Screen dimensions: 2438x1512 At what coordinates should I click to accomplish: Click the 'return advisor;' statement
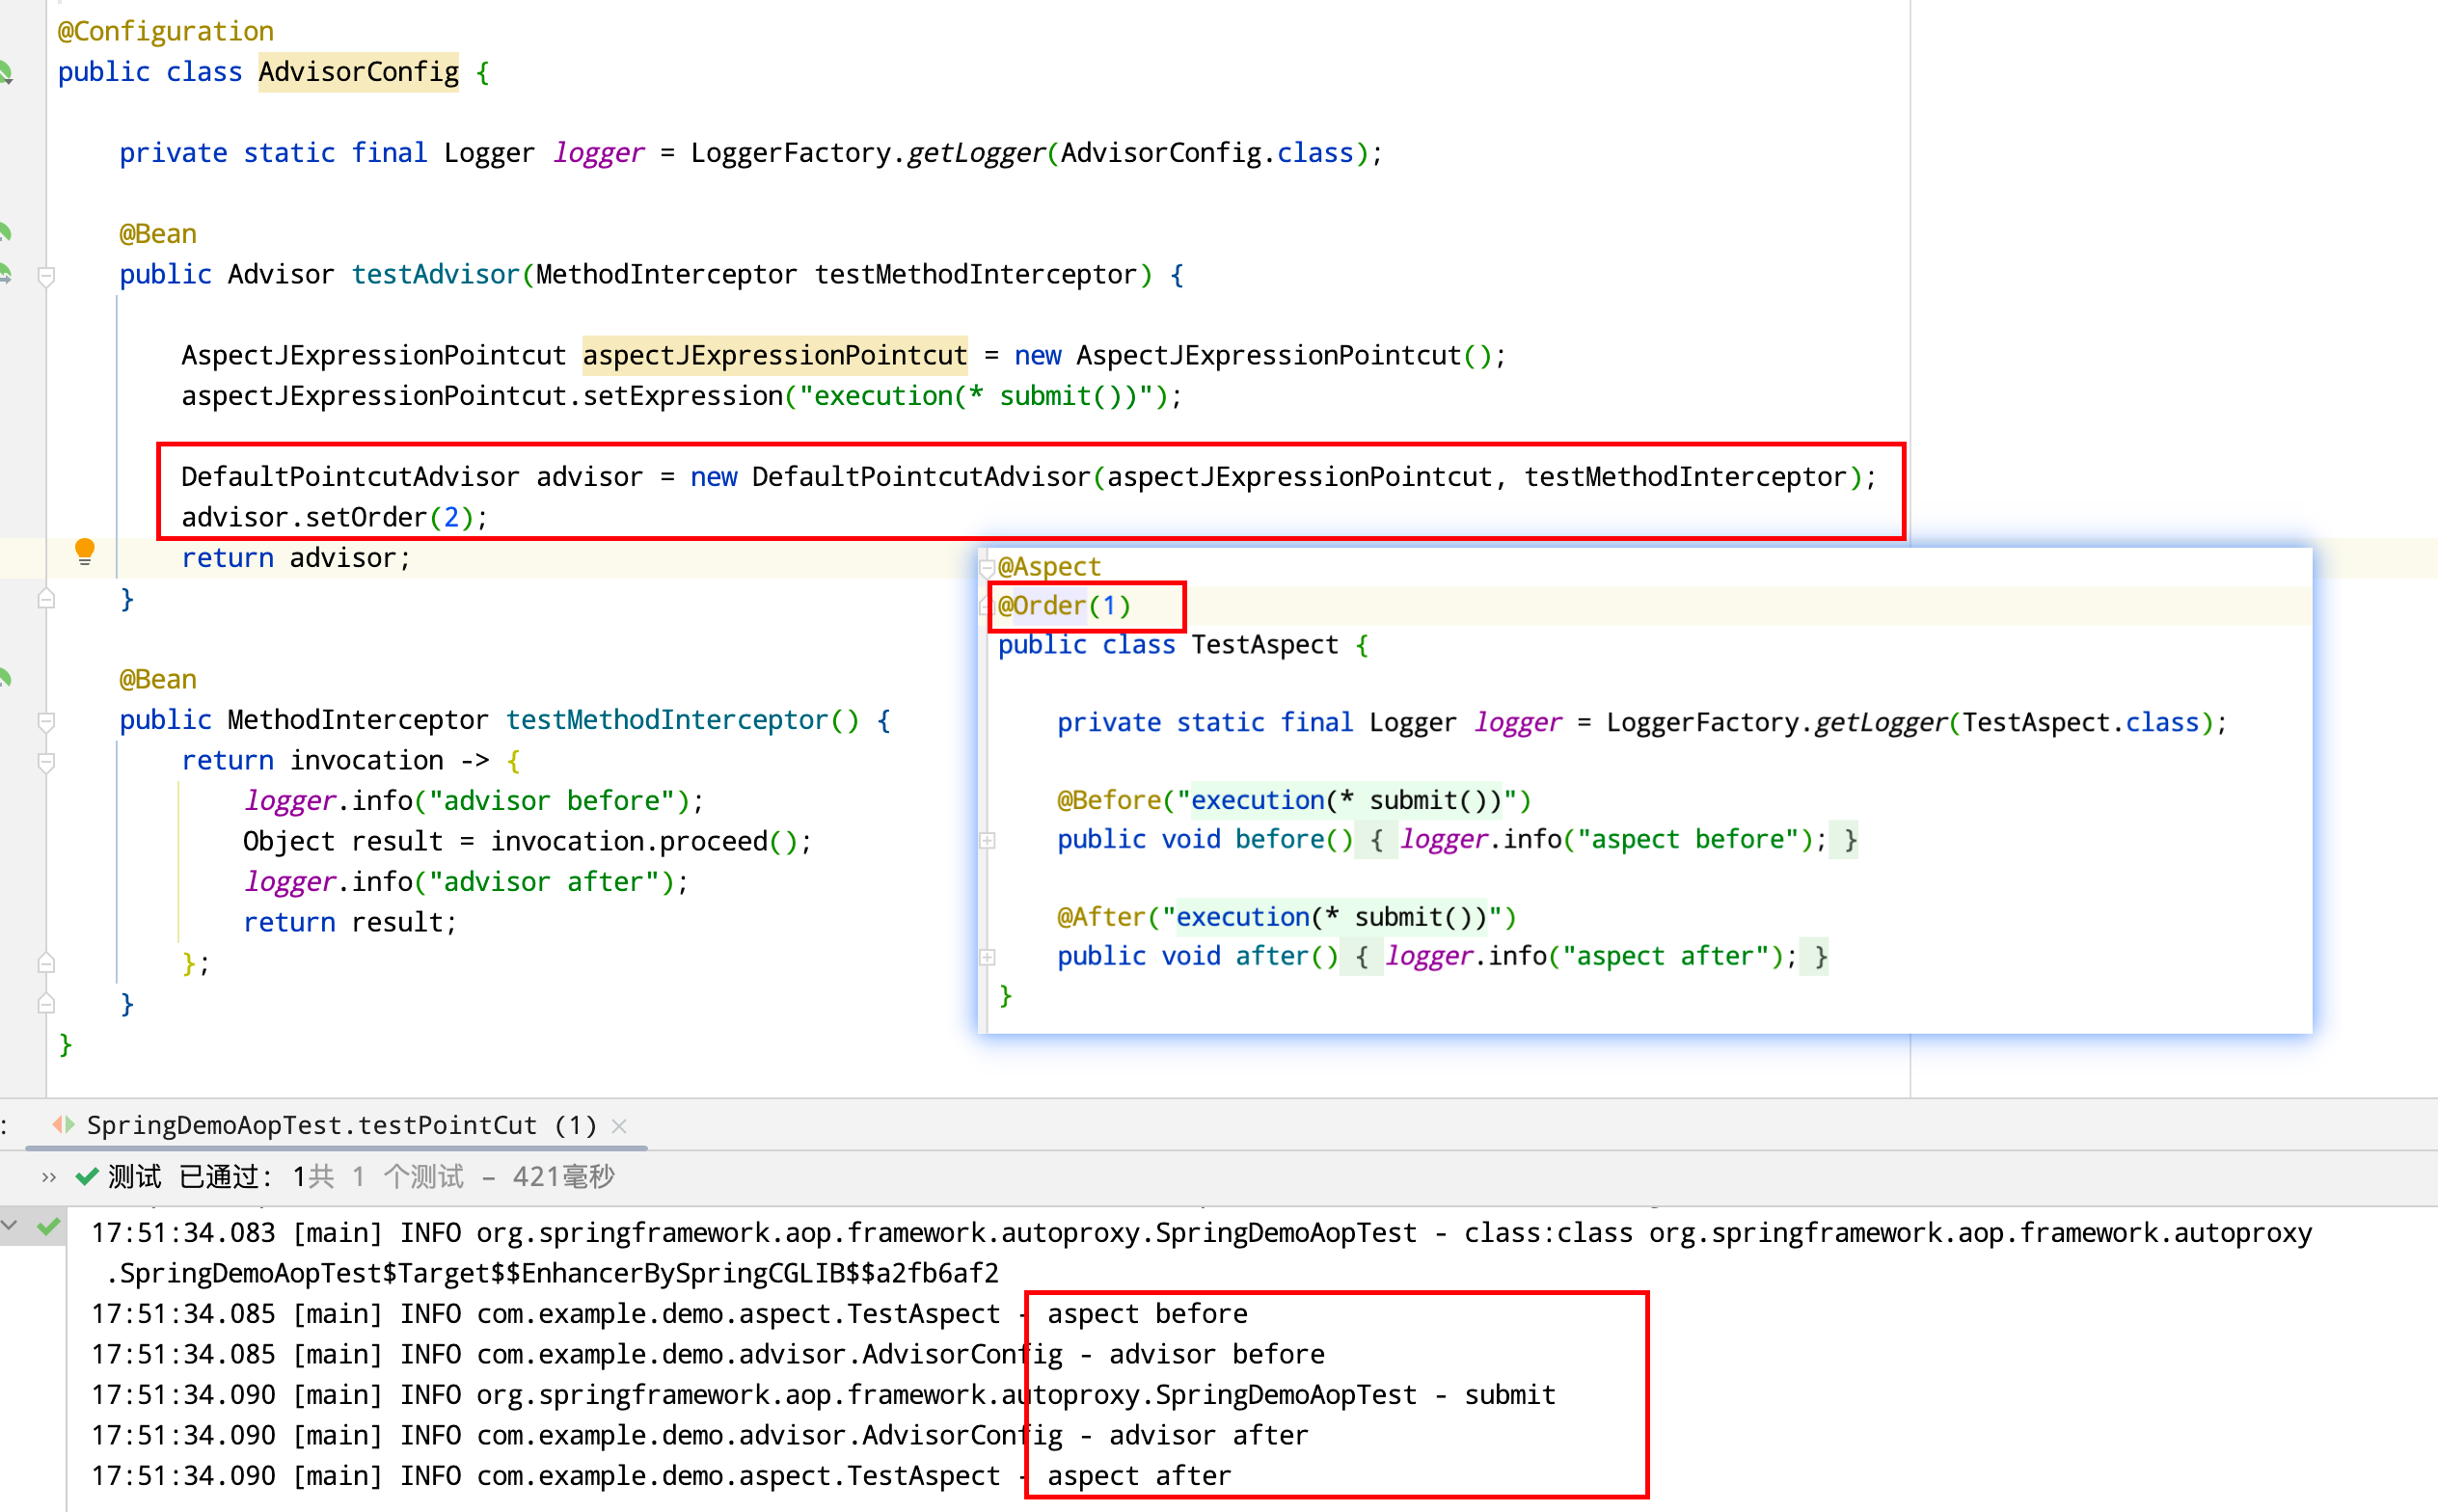tap(296, 558)
